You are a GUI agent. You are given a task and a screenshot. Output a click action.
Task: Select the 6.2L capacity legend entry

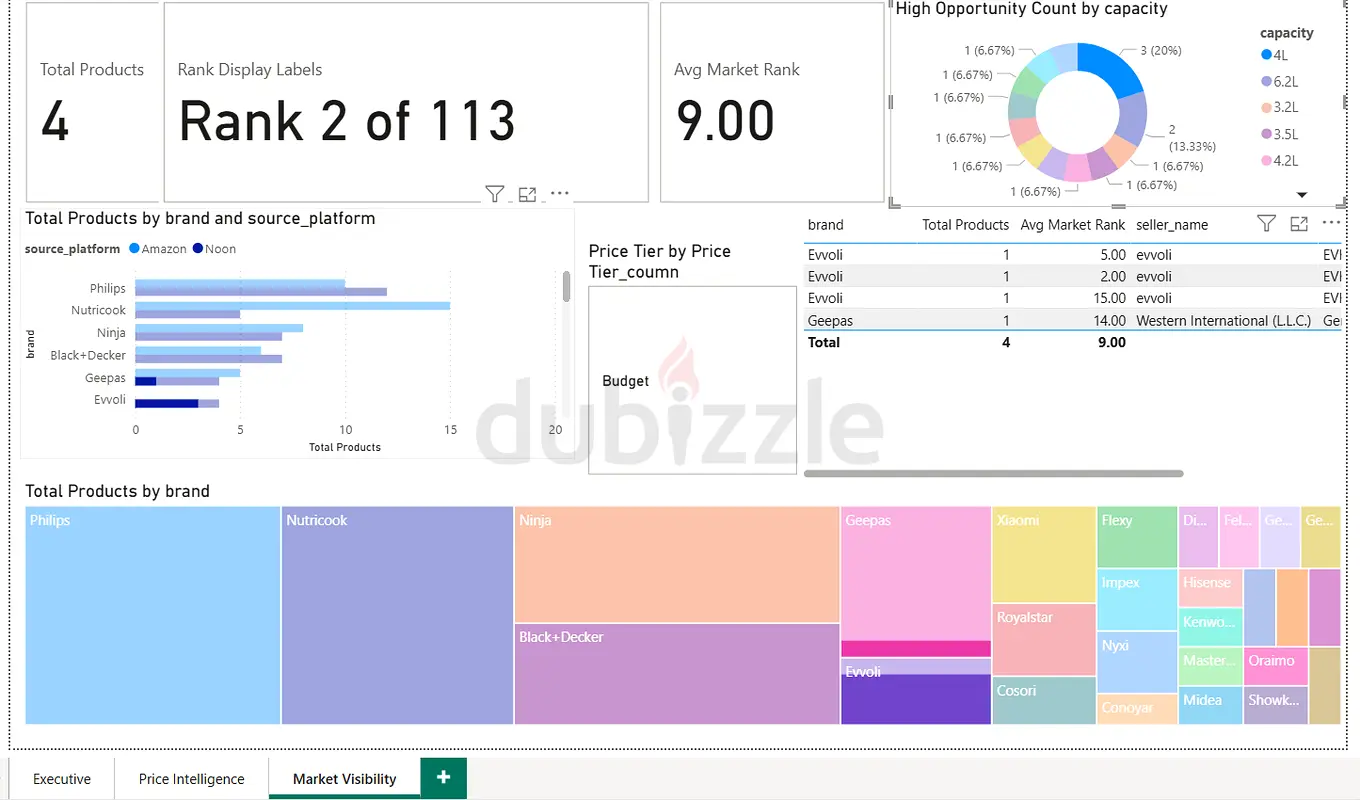tap(1279, 82)
